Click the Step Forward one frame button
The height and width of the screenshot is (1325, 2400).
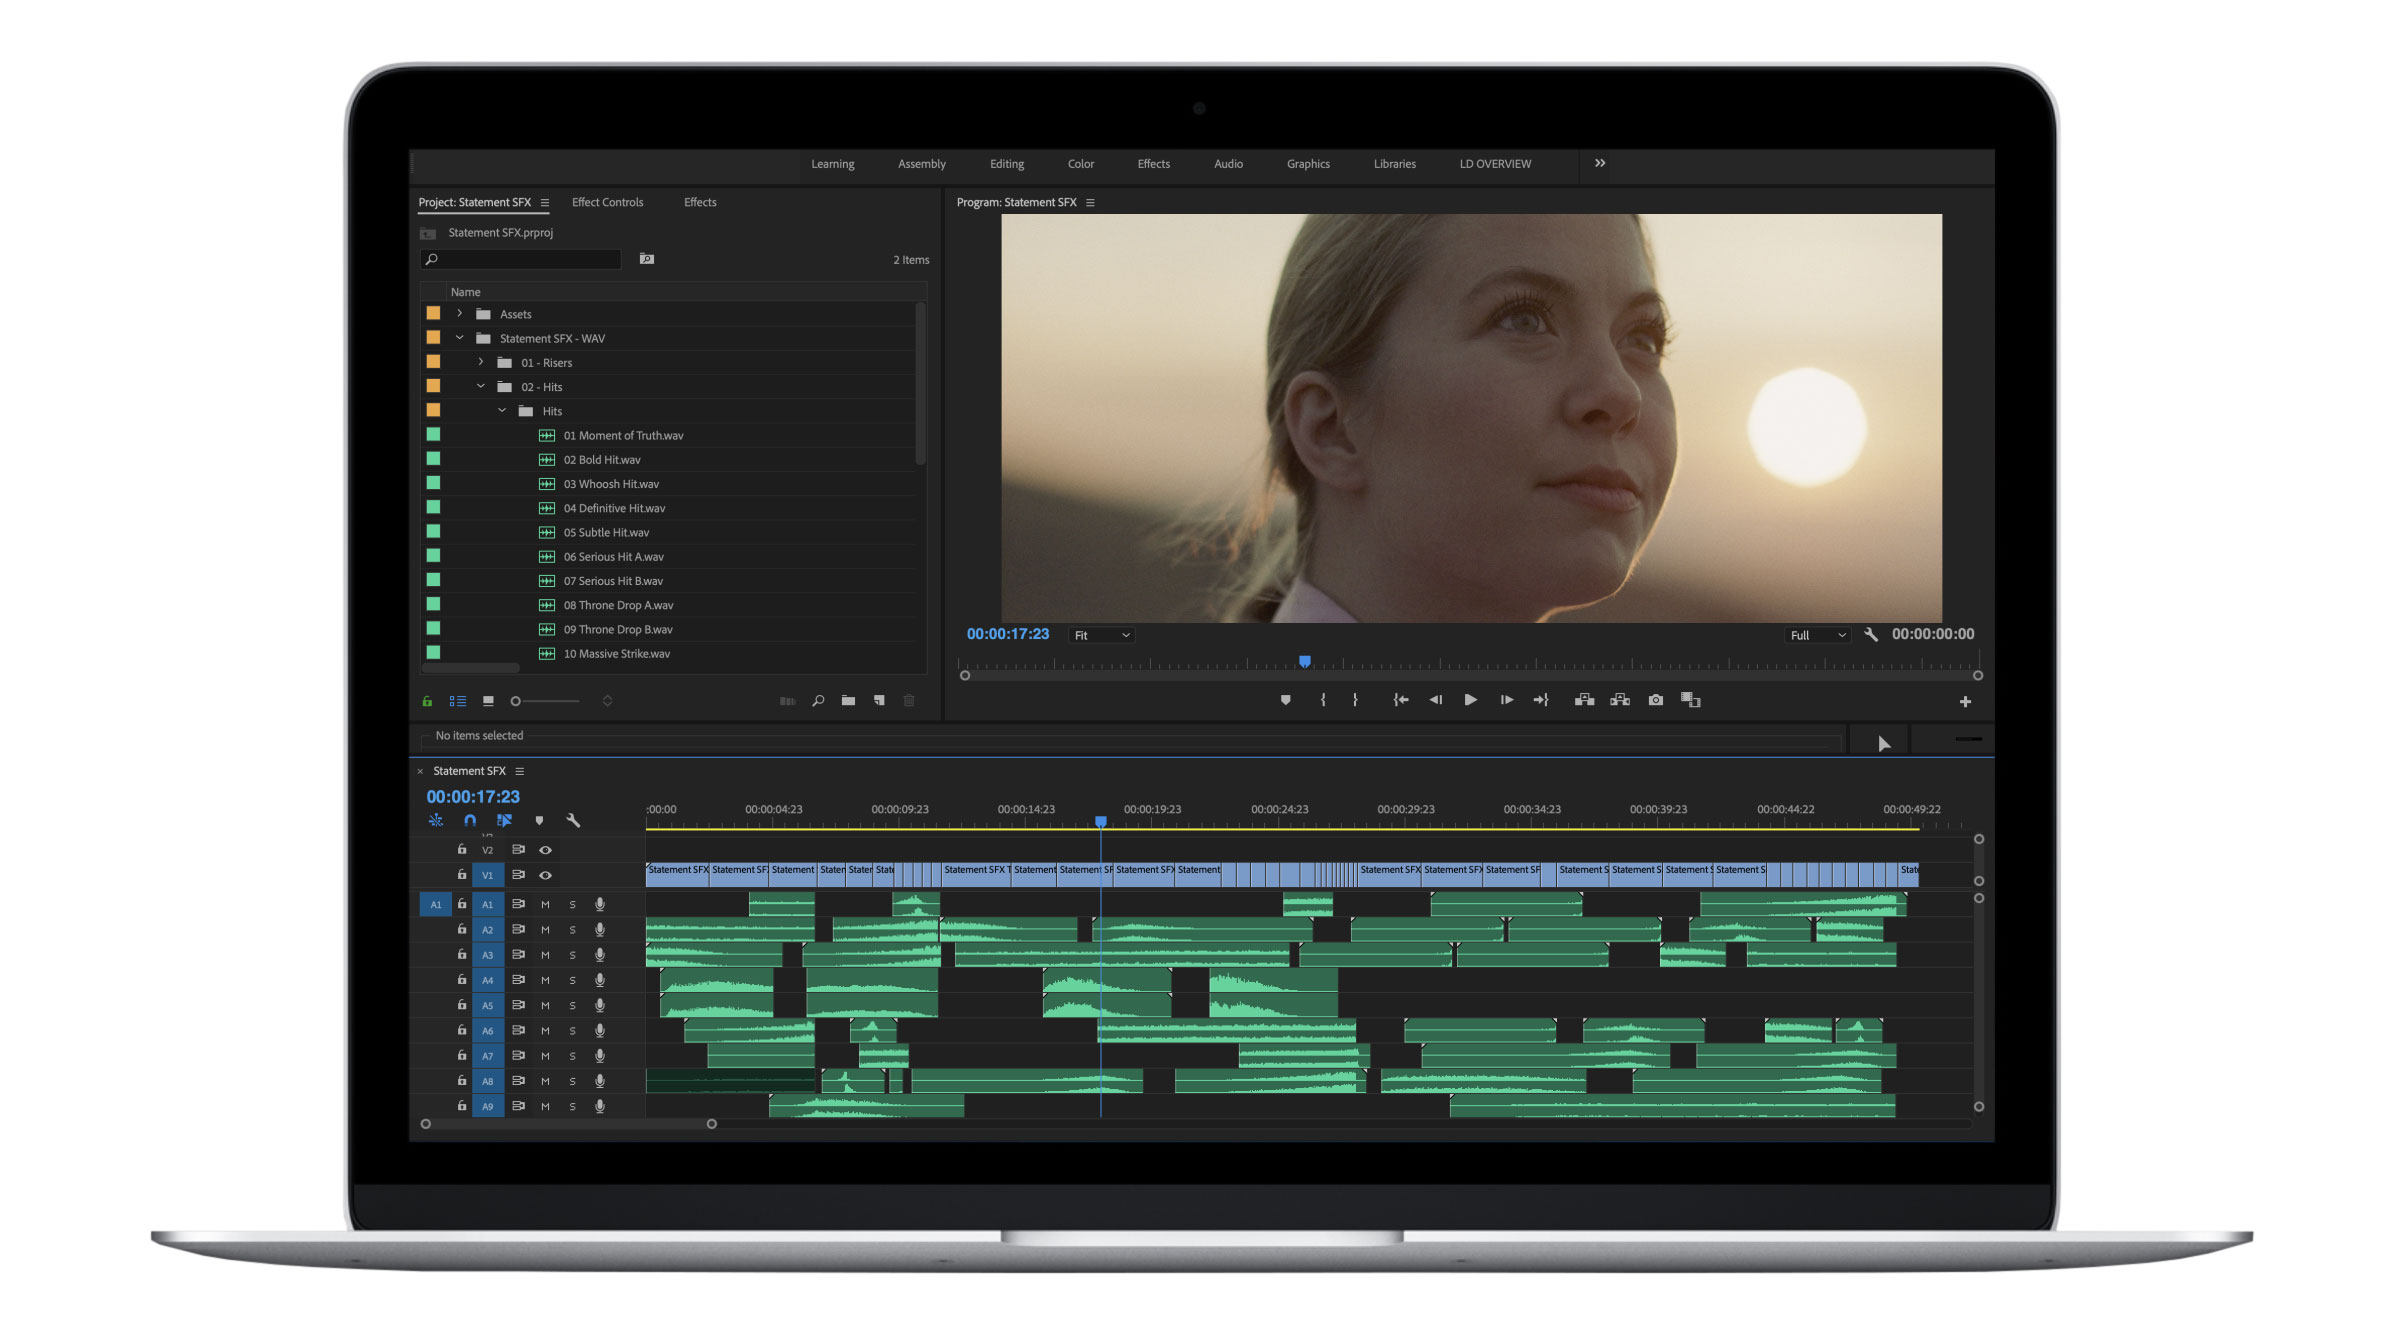[x=1506, y=700]
